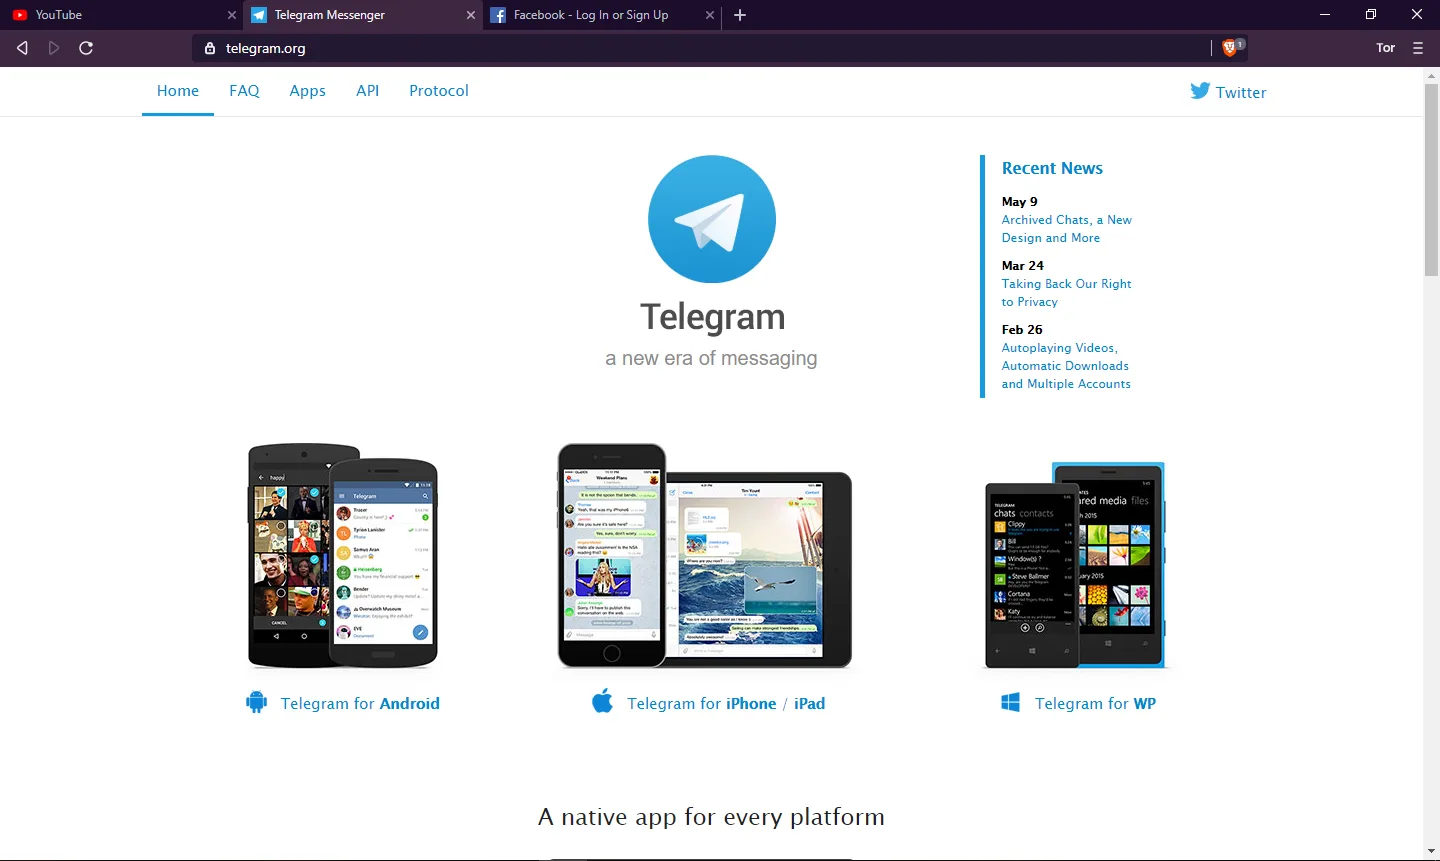
Task: Select the Telegram Messenger tab
Action: (362, 15)
